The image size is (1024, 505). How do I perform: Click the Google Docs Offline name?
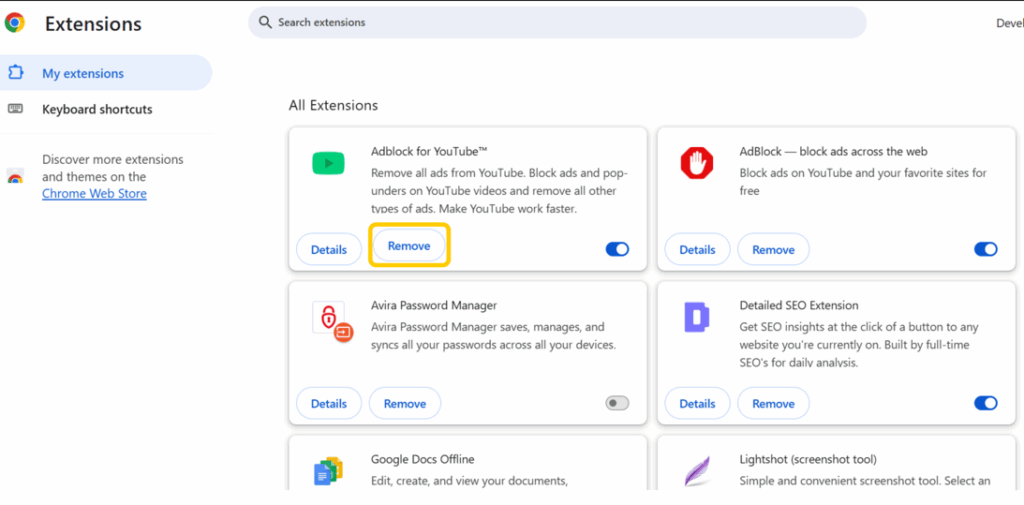tap(423, 459)
